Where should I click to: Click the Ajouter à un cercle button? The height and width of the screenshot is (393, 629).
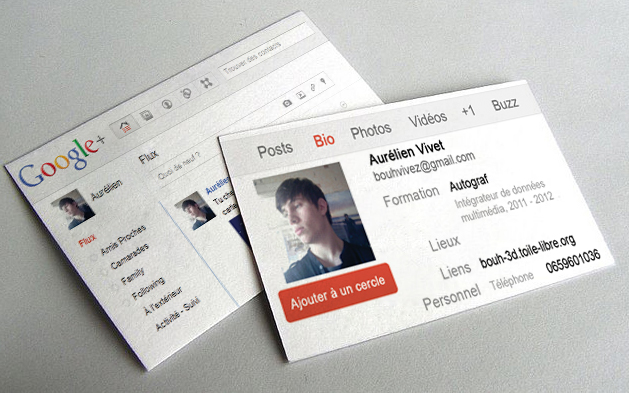[338, 292]
